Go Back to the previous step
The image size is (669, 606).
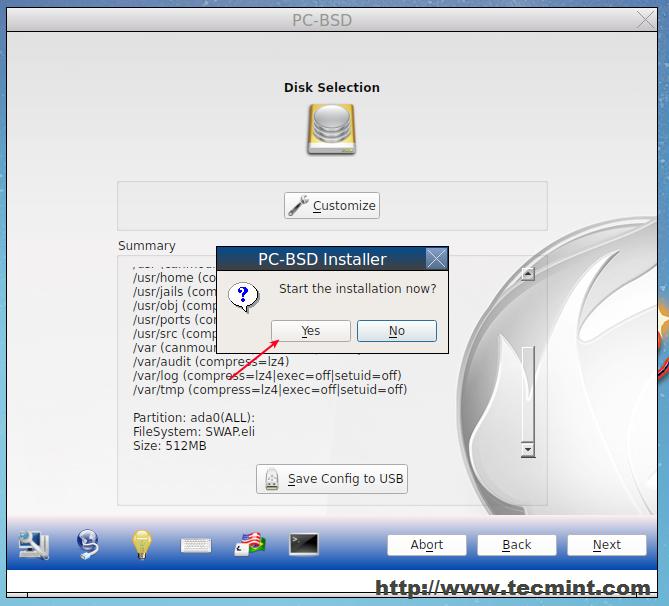pos(517,545)
